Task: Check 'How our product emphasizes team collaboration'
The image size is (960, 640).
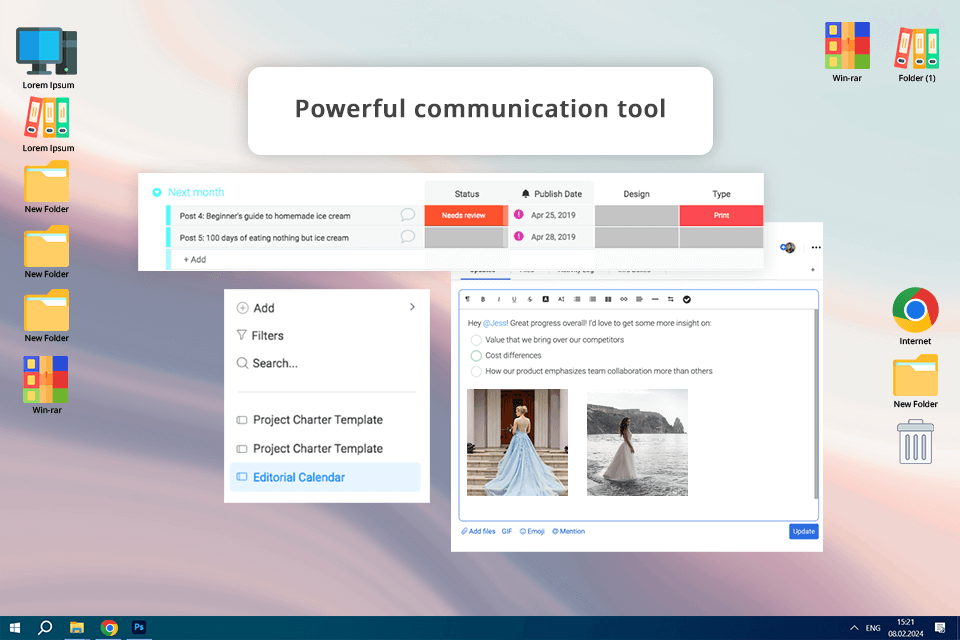Action: [x=476, y=371]
